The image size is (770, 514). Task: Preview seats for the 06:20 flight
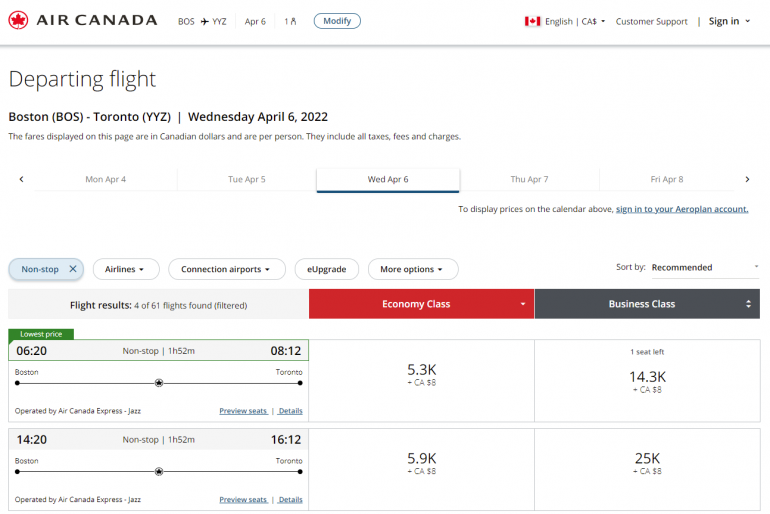(x=243, y=411)
